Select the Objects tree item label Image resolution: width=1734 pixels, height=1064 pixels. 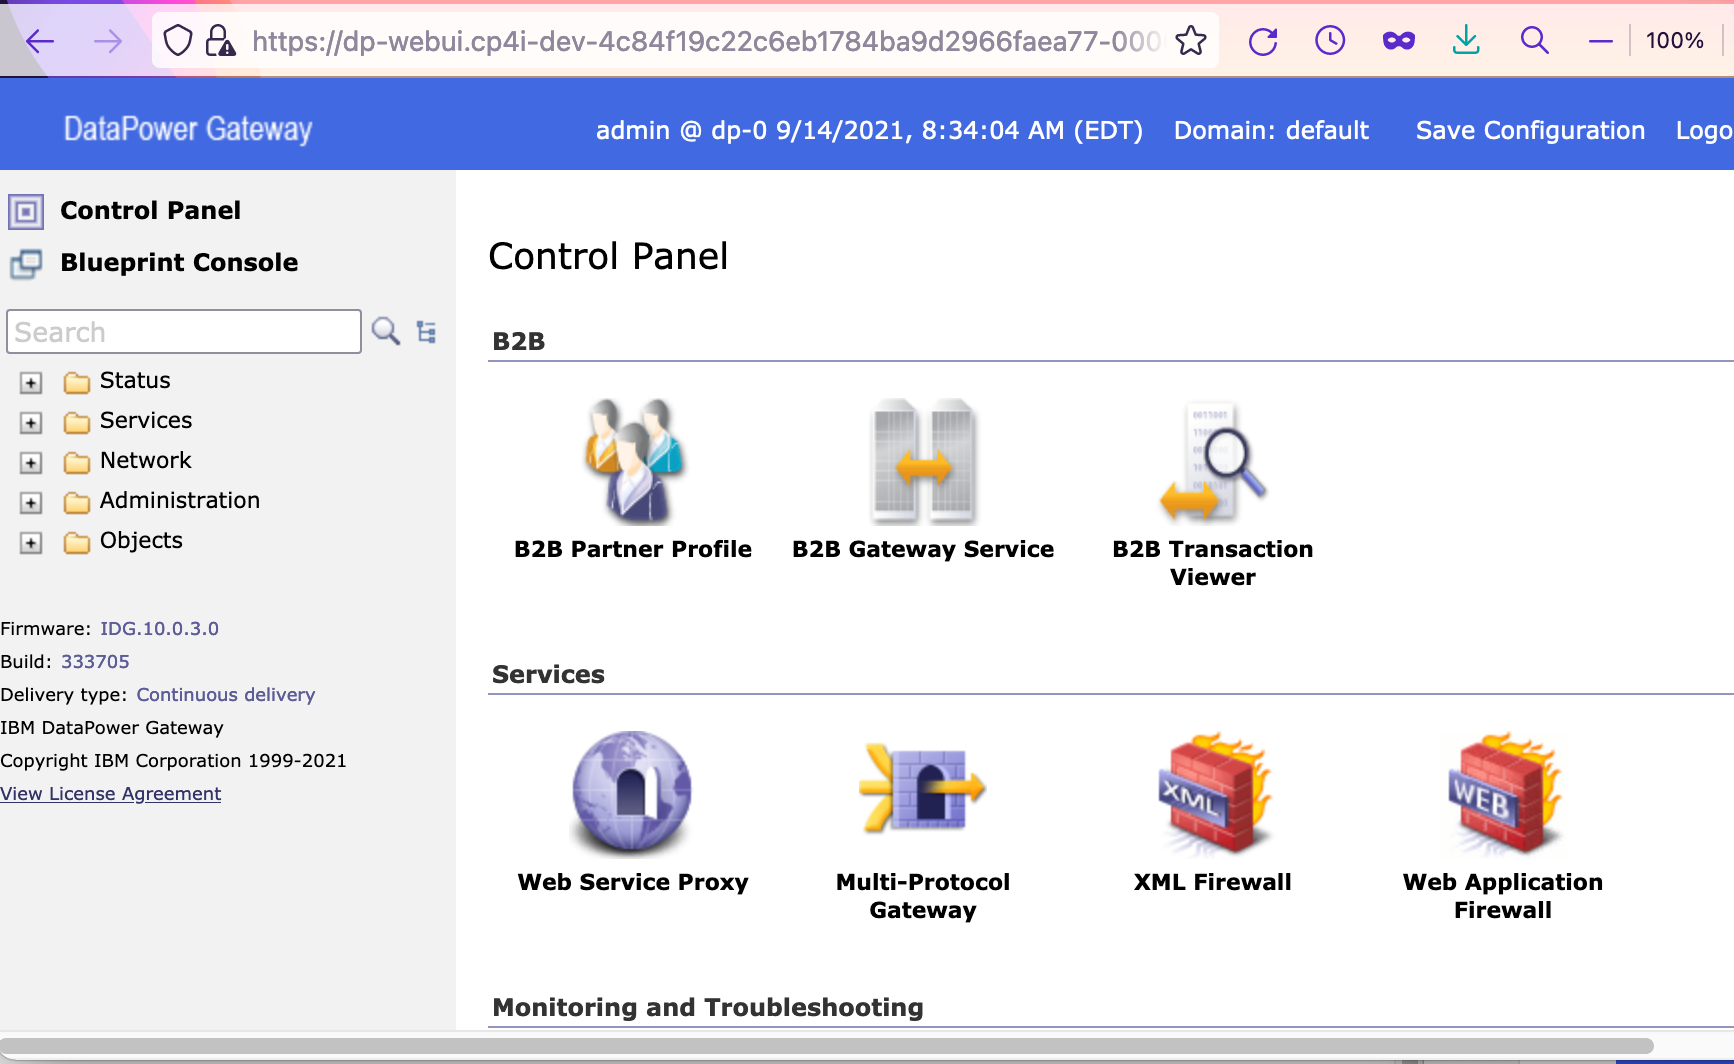point(141,541)
